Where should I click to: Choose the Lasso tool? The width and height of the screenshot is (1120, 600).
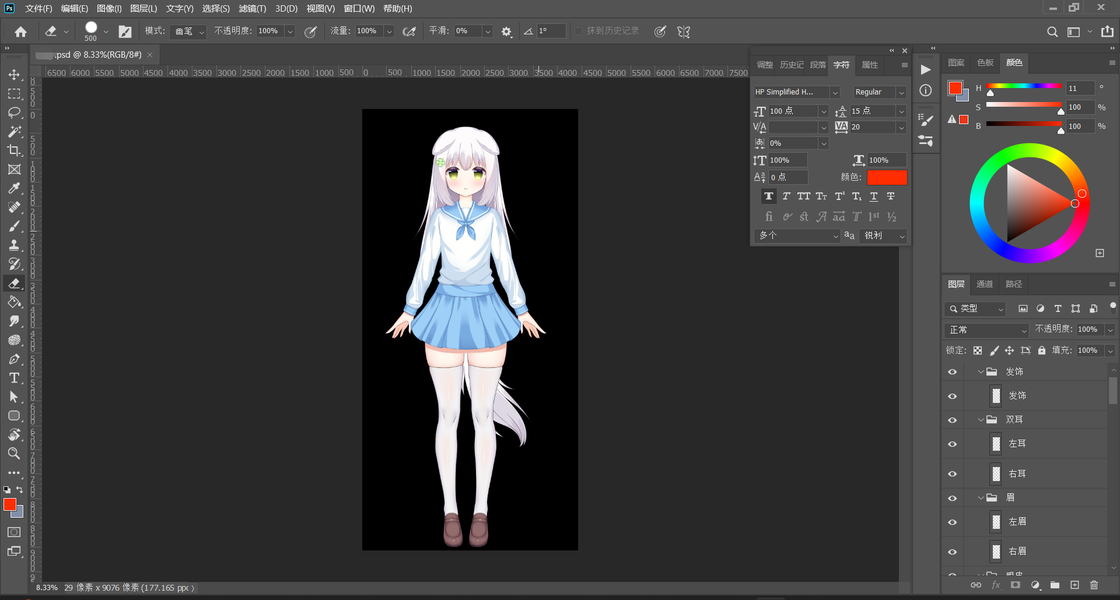[x=14, y=113]
